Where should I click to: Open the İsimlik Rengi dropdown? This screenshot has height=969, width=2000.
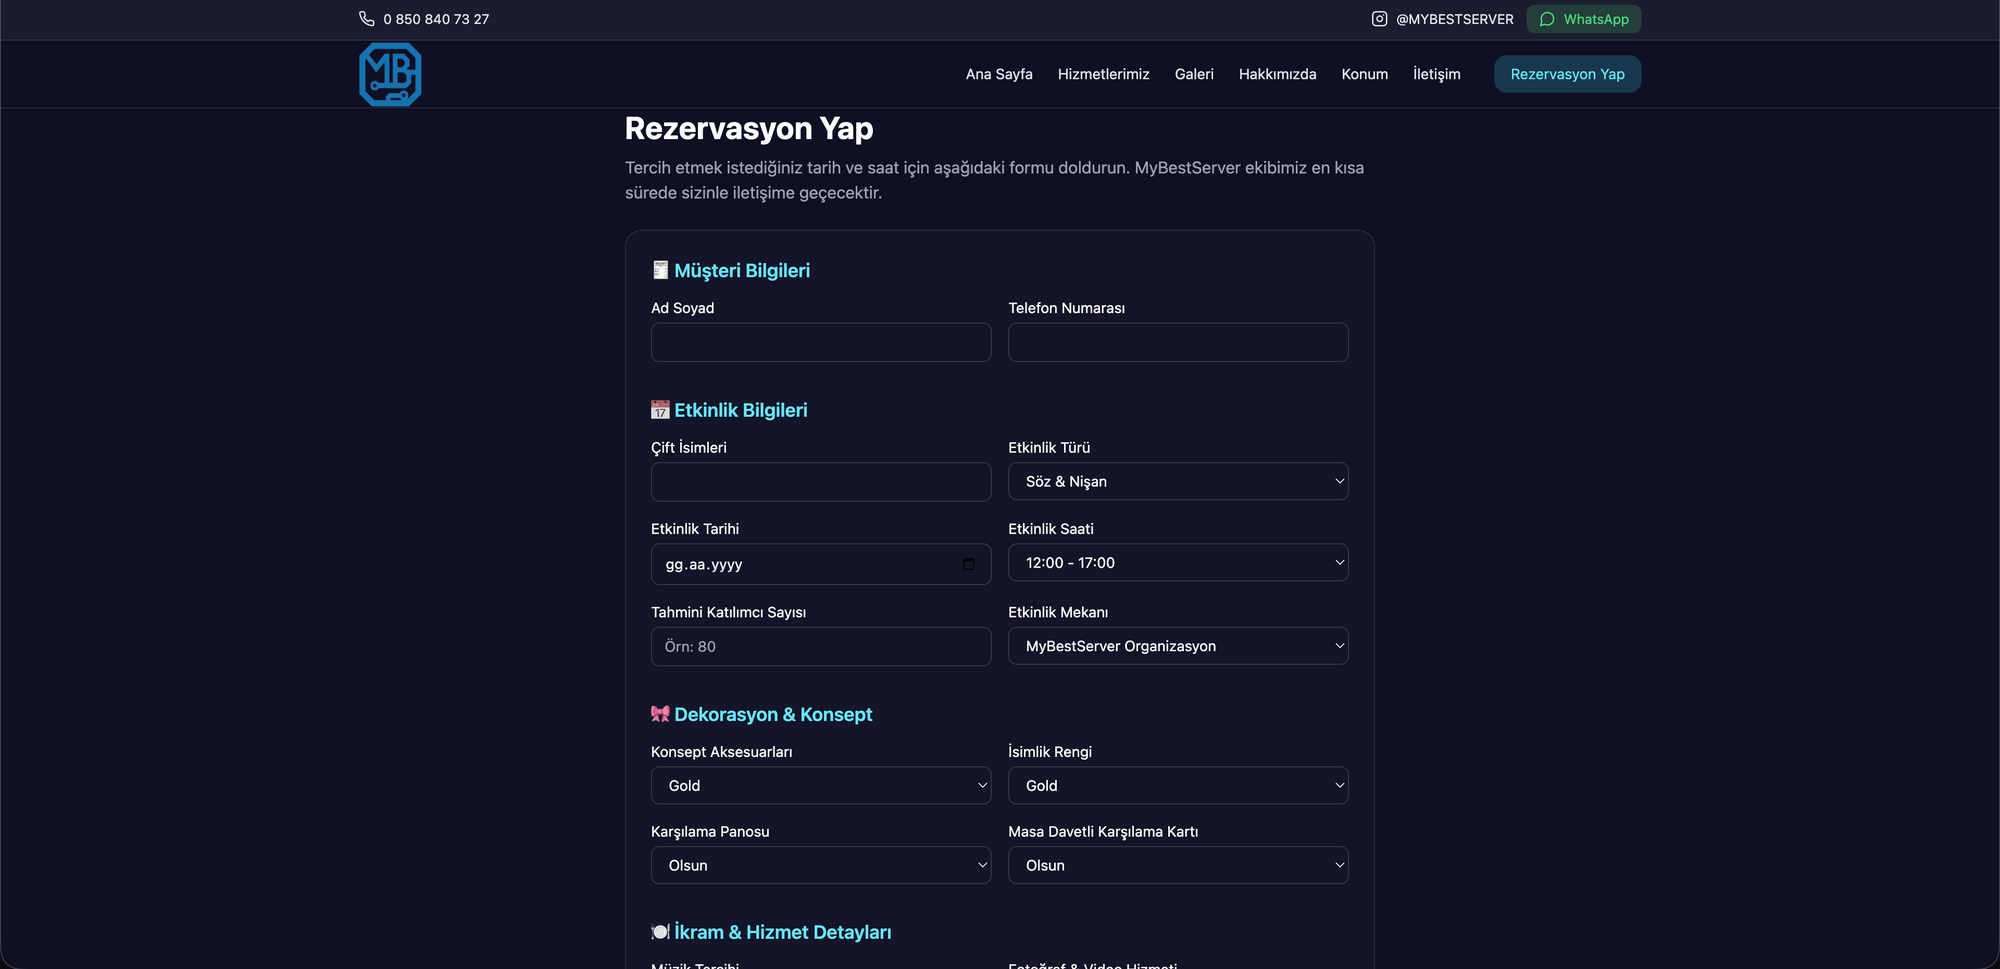tap(1177, 786)
